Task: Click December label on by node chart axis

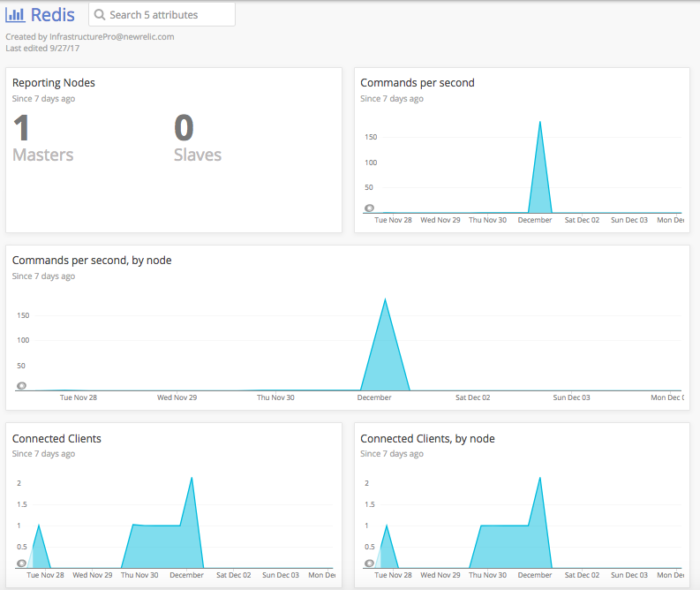Action: pyautogui.click(x=374, y=397)
